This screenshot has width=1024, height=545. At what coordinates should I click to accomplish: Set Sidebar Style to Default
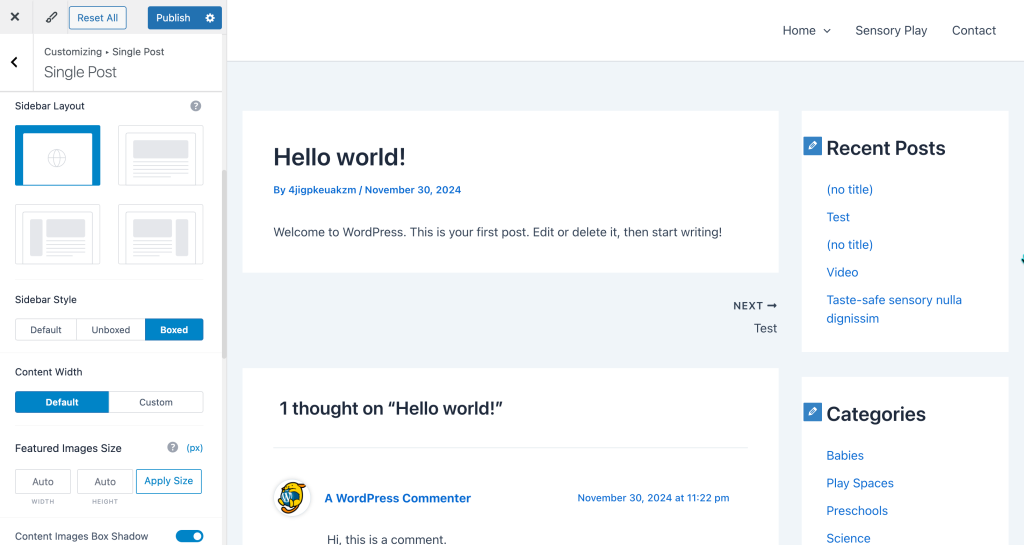click(x=46, y=330)
